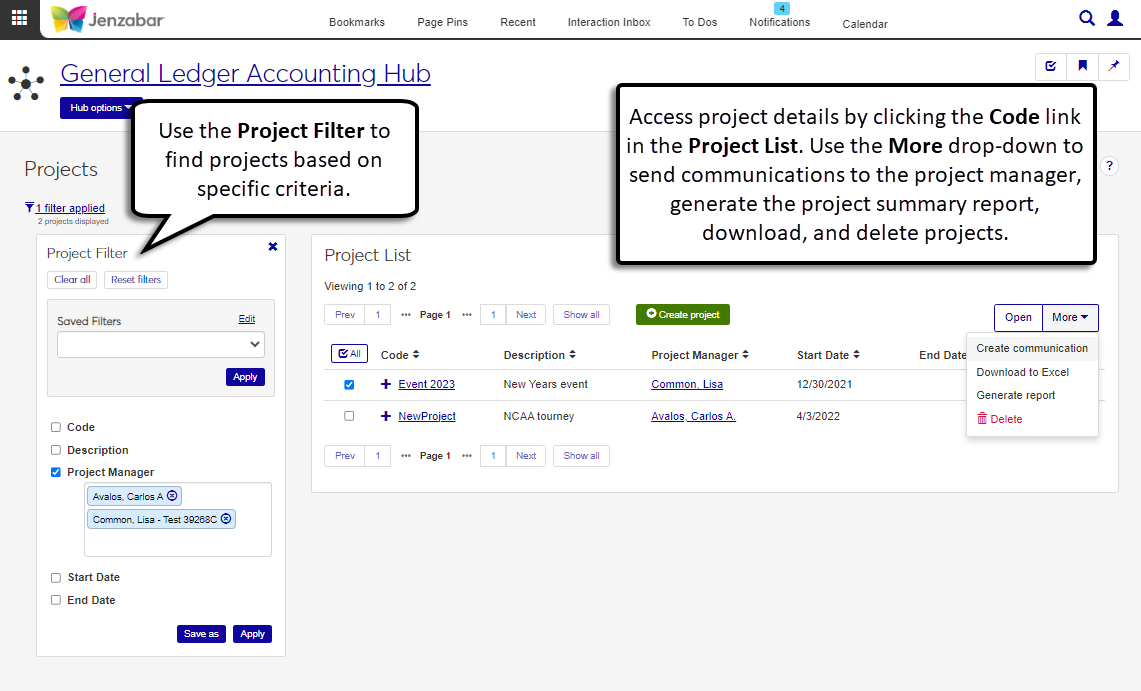This screenshot has width=1141, height=691.
Task: Open Interaction Inbox in top navigation
Action: click(x=609, y=22)
